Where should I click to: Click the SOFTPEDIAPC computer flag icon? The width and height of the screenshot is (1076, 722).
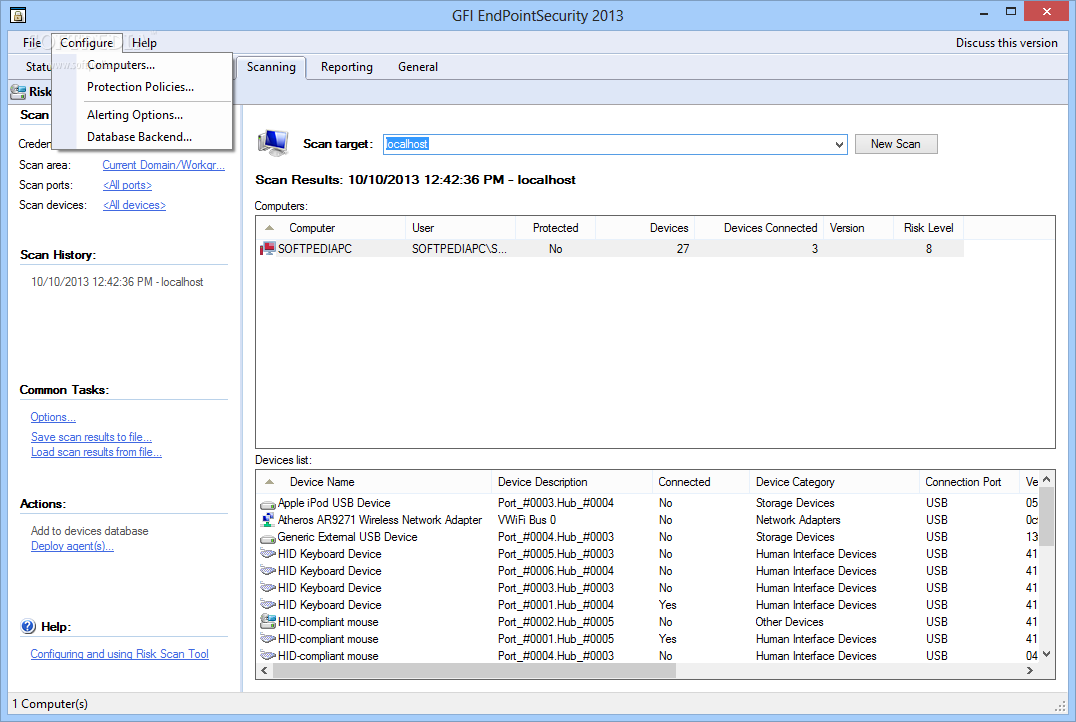[x=268, y=248]
